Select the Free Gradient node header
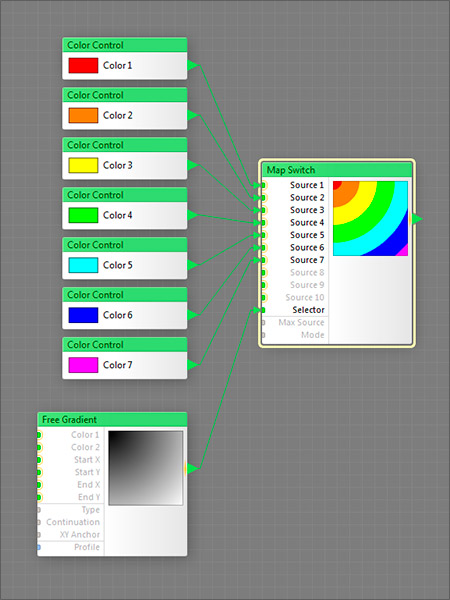 (112, 420)
